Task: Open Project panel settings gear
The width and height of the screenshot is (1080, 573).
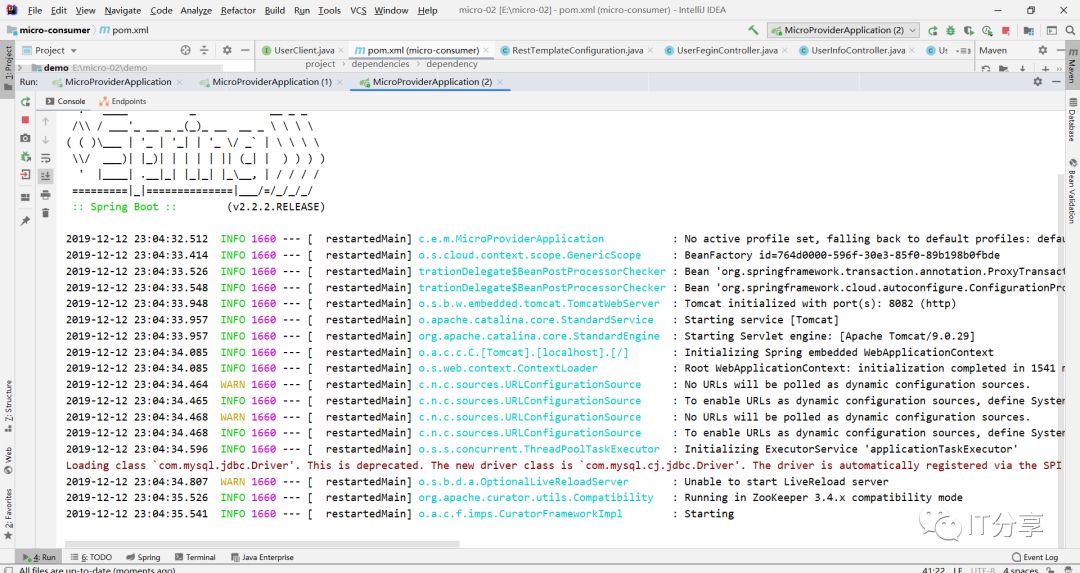Action: pos(227,50)
